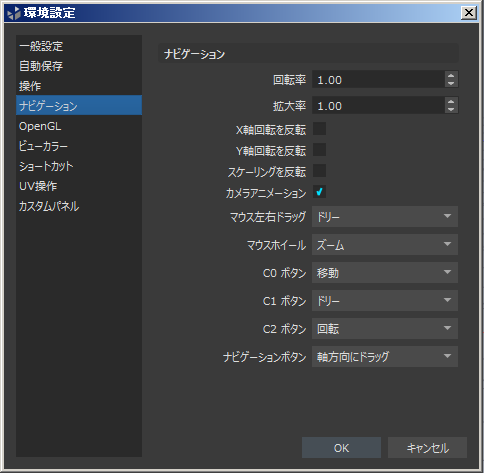Uncheck the カメラアニメーション checkbox
484x473 pixels.
319,192
